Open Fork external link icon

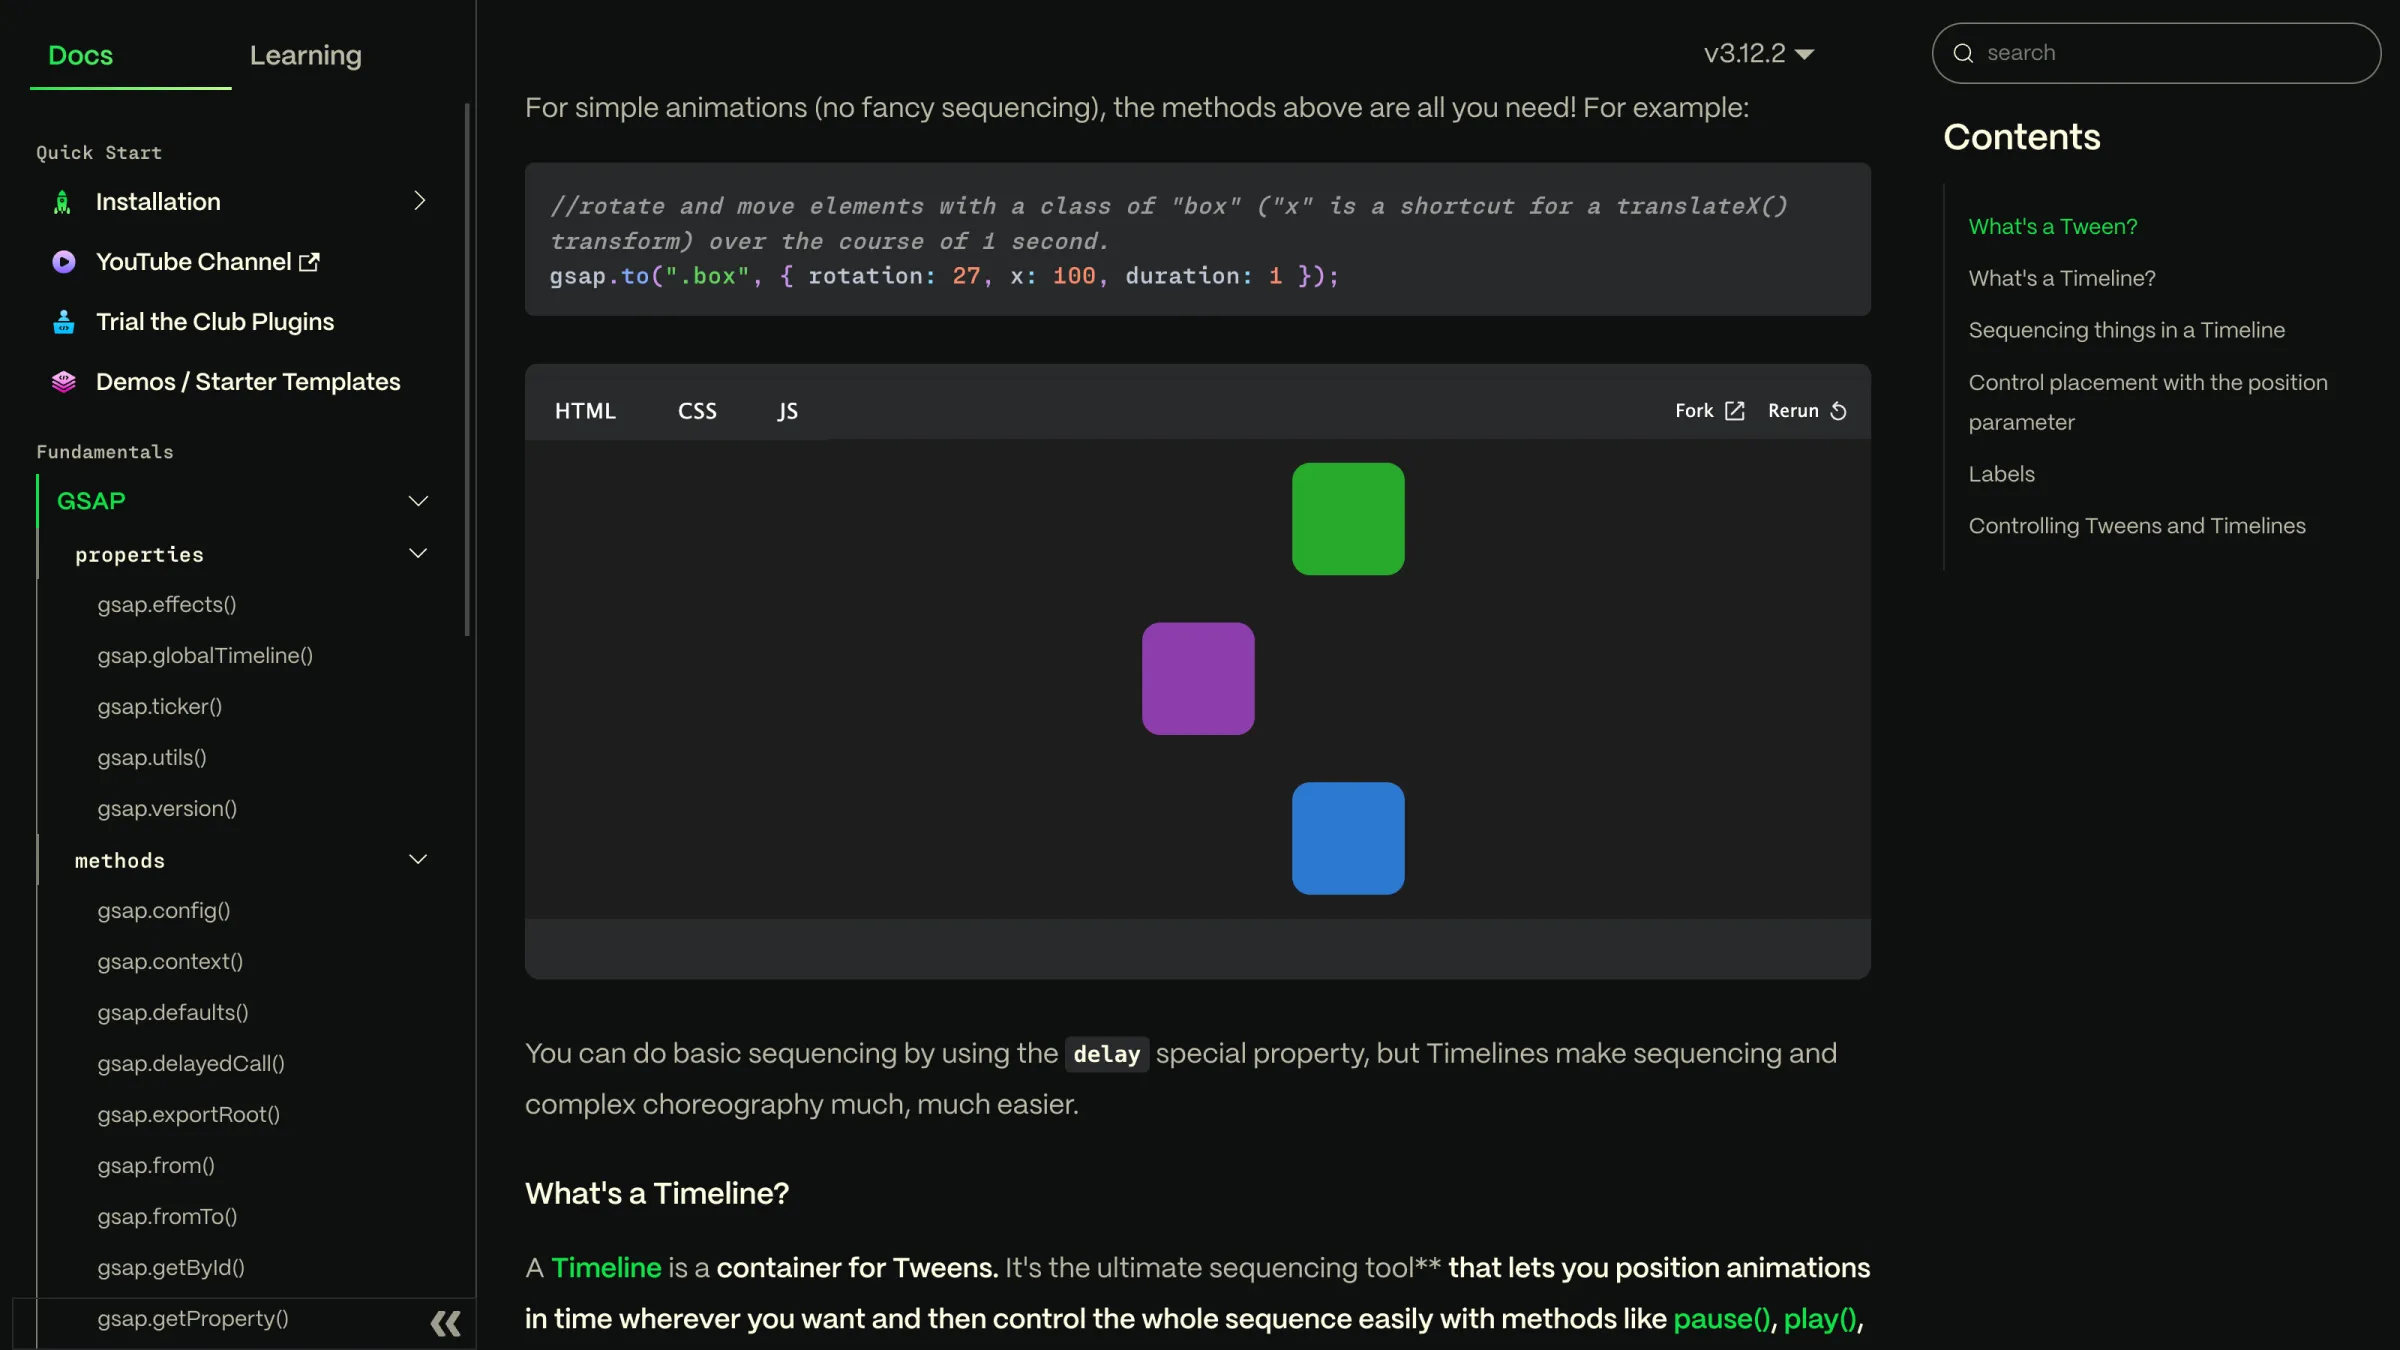point(1735,411)
